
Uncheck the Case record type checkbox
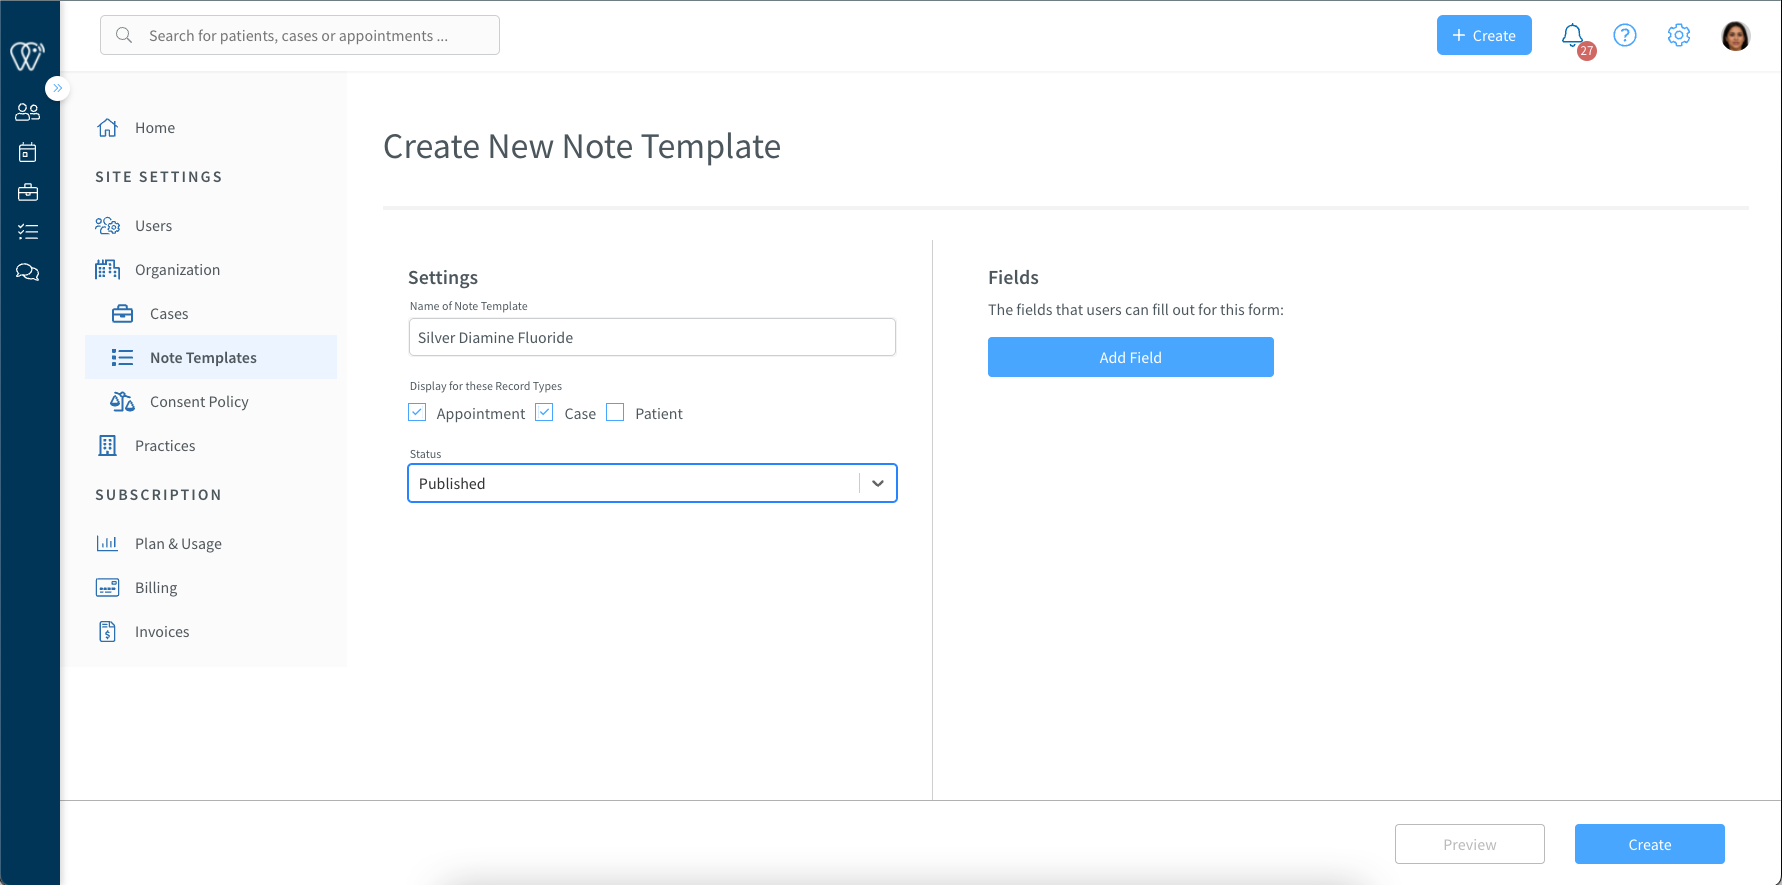tap(545, 412)
